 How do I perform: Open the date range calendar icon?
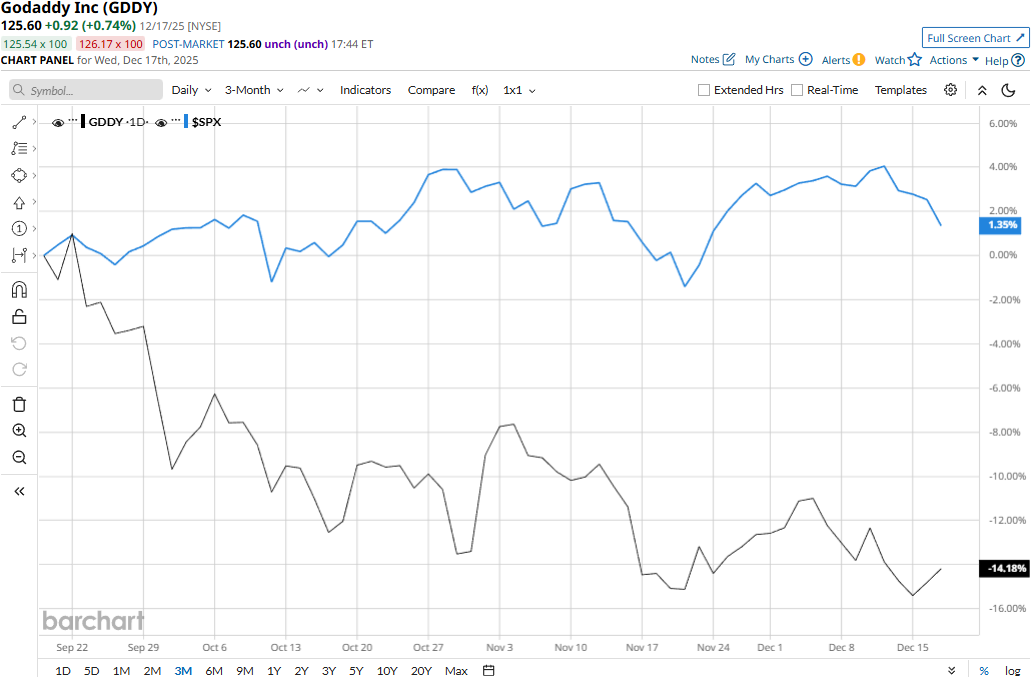[488, 670]
